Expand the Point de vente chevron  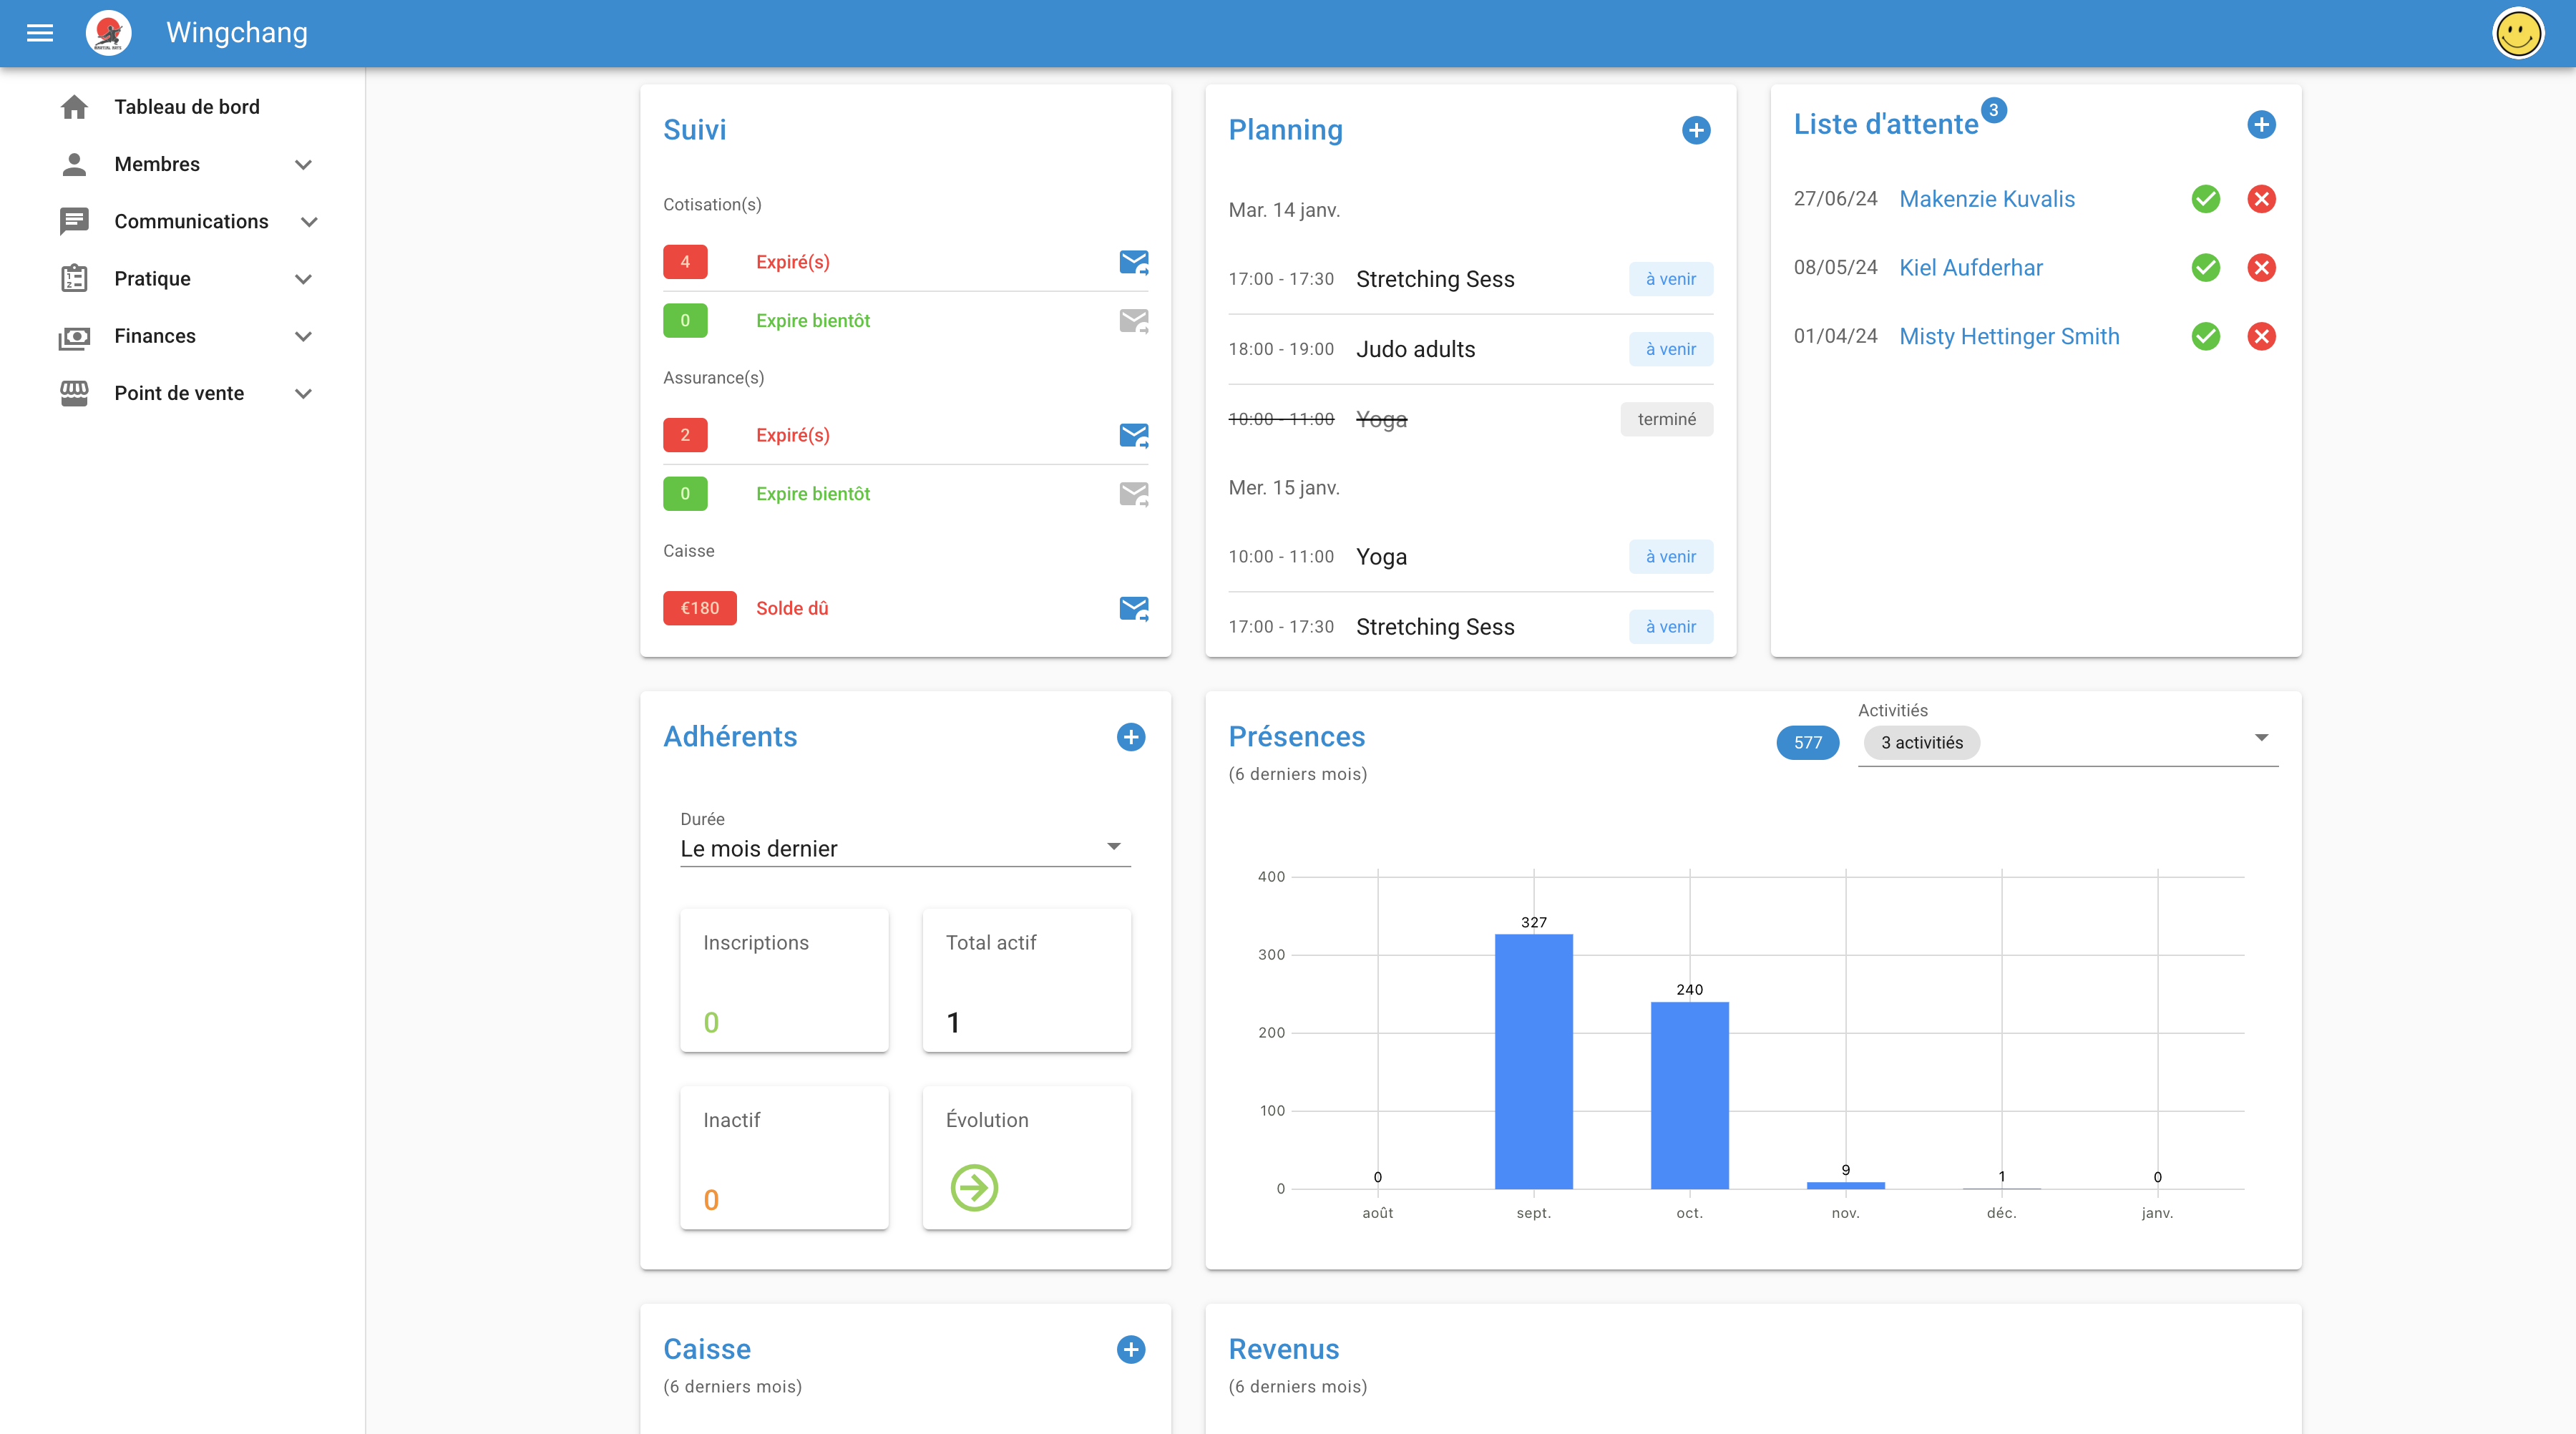coord(303,393)
